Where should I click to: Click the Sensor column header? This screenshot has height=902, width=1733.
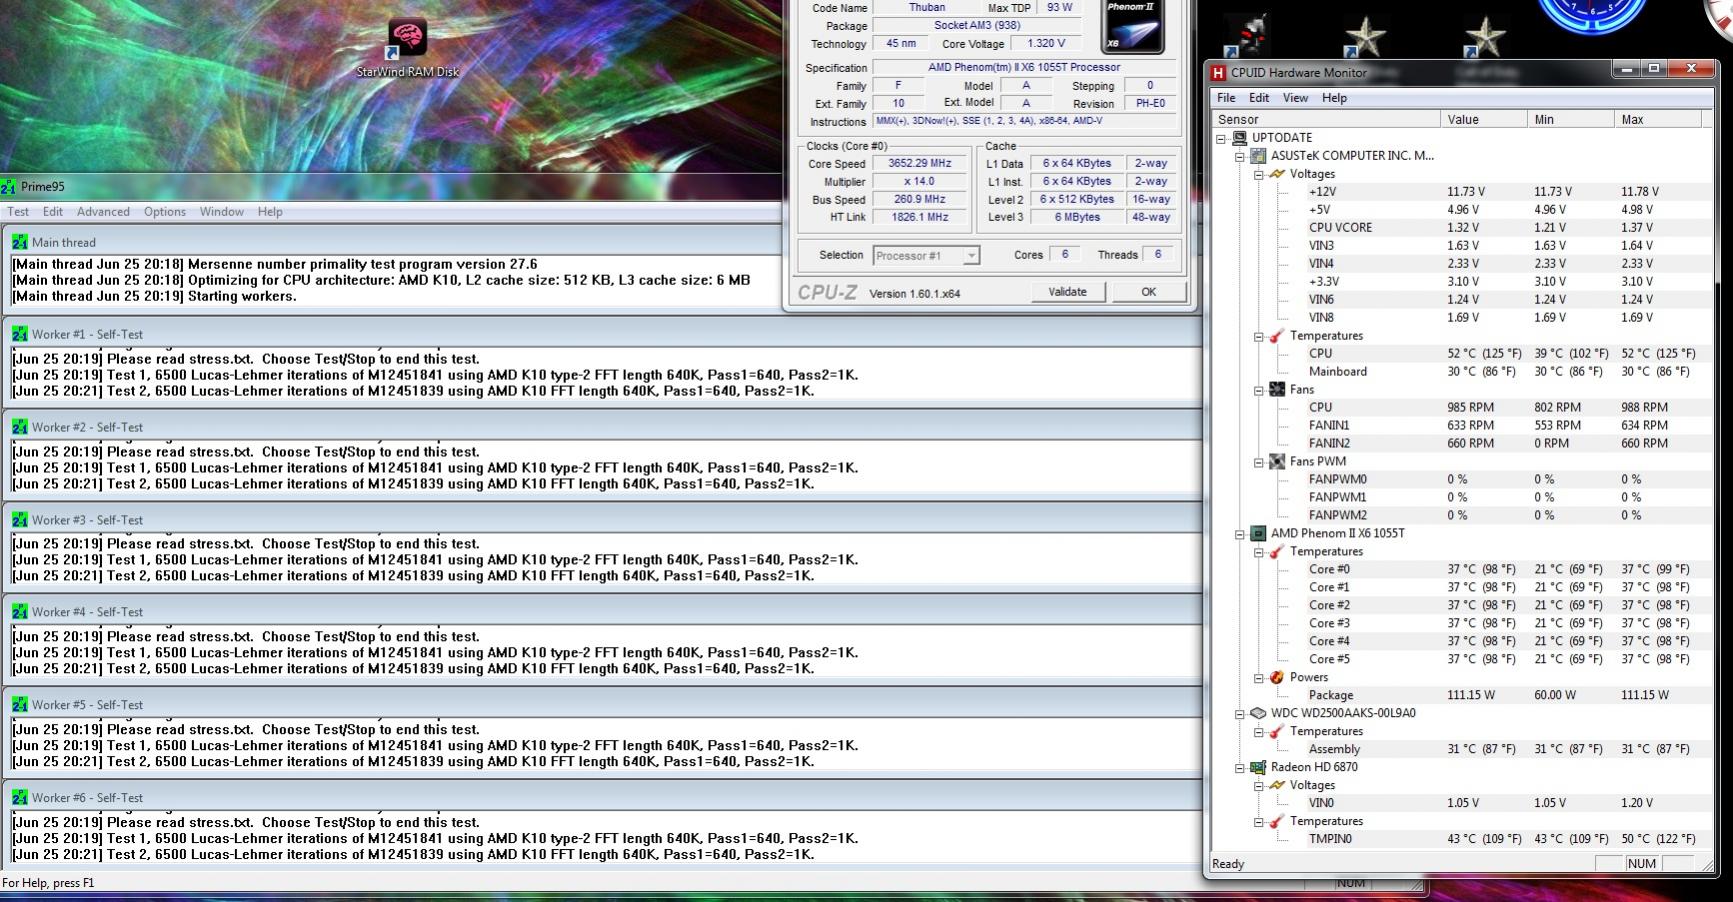click(1326, 119)
